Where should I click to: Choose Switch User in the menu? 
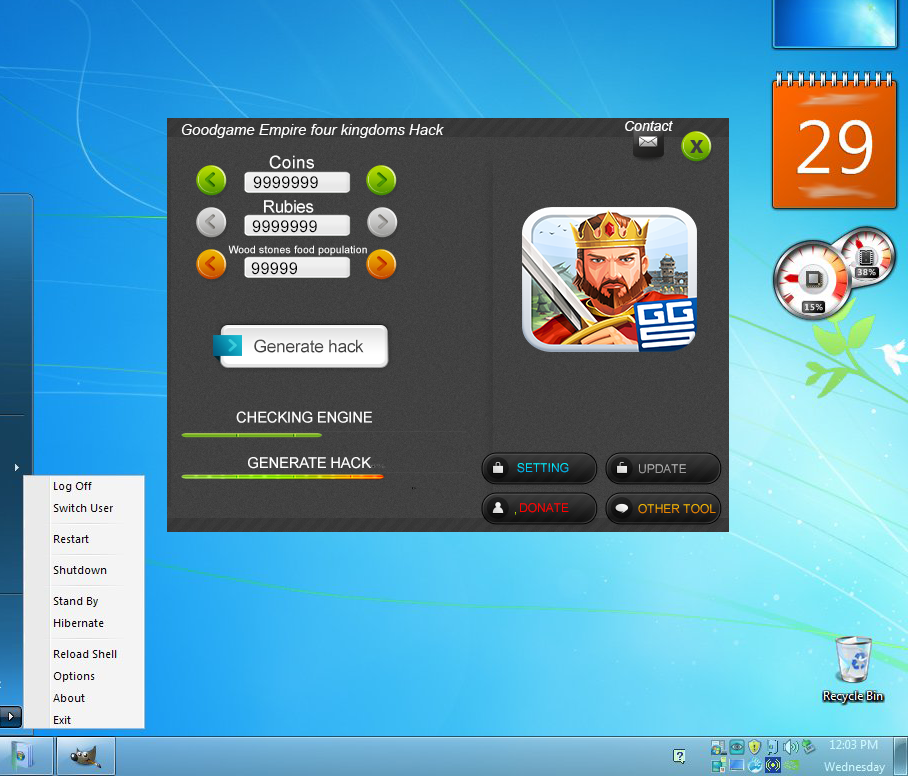pyautogui.click(x=83, y=508)
